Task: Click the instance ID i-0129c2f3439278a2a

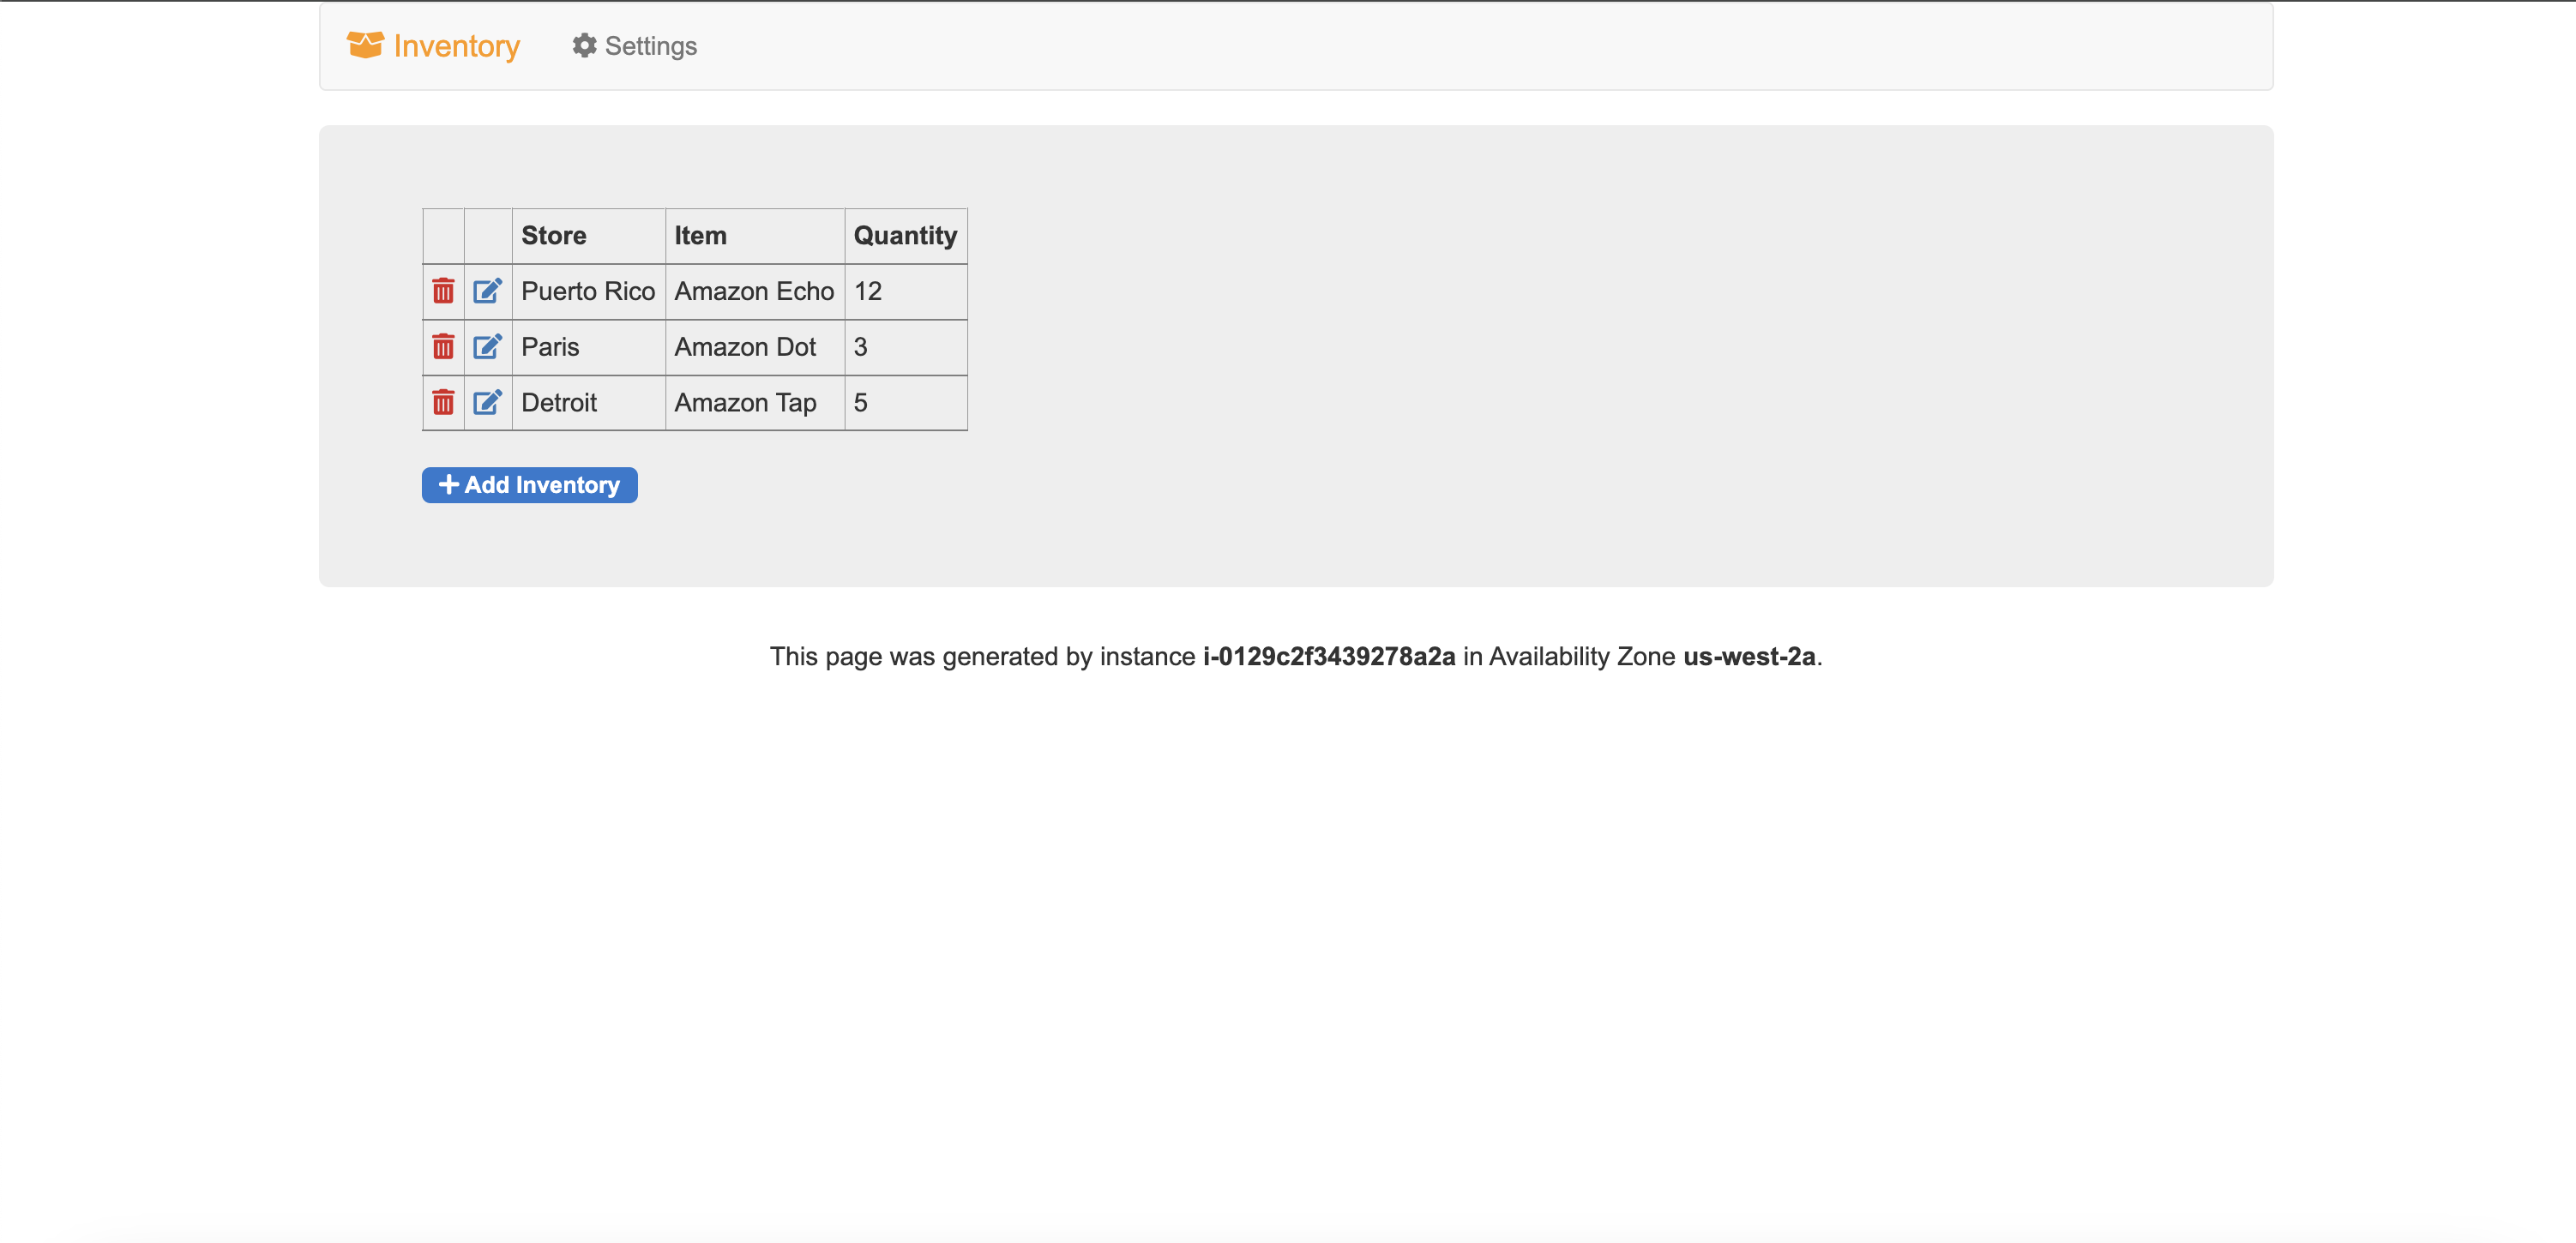Action: pyautogui.click(x=1329, y=657)
